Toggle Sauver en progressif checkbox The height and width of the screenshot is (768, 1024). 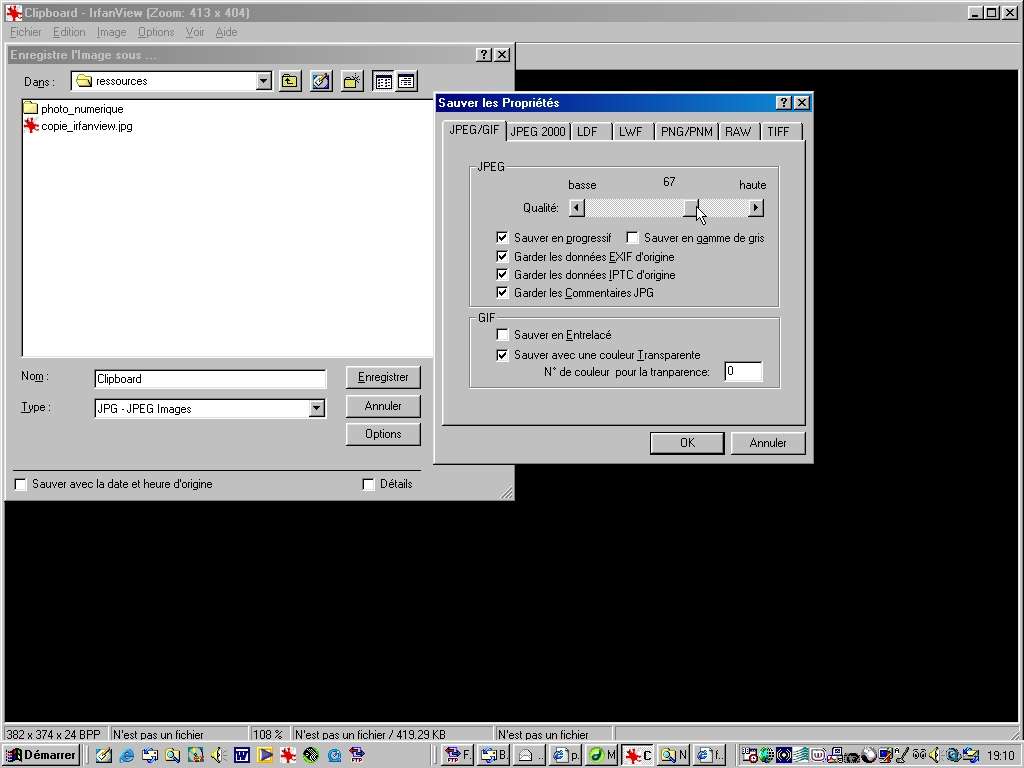(x=502, y=238)
